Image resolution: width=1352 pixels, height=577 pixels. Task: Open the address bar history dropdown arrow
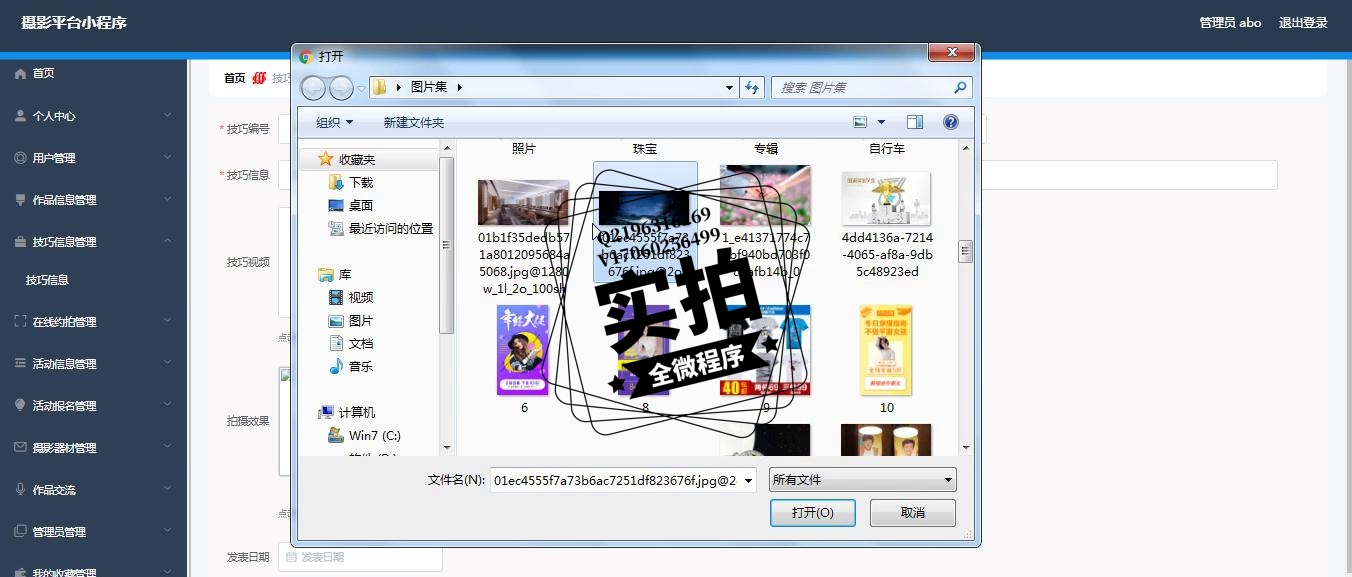point(730,87)
